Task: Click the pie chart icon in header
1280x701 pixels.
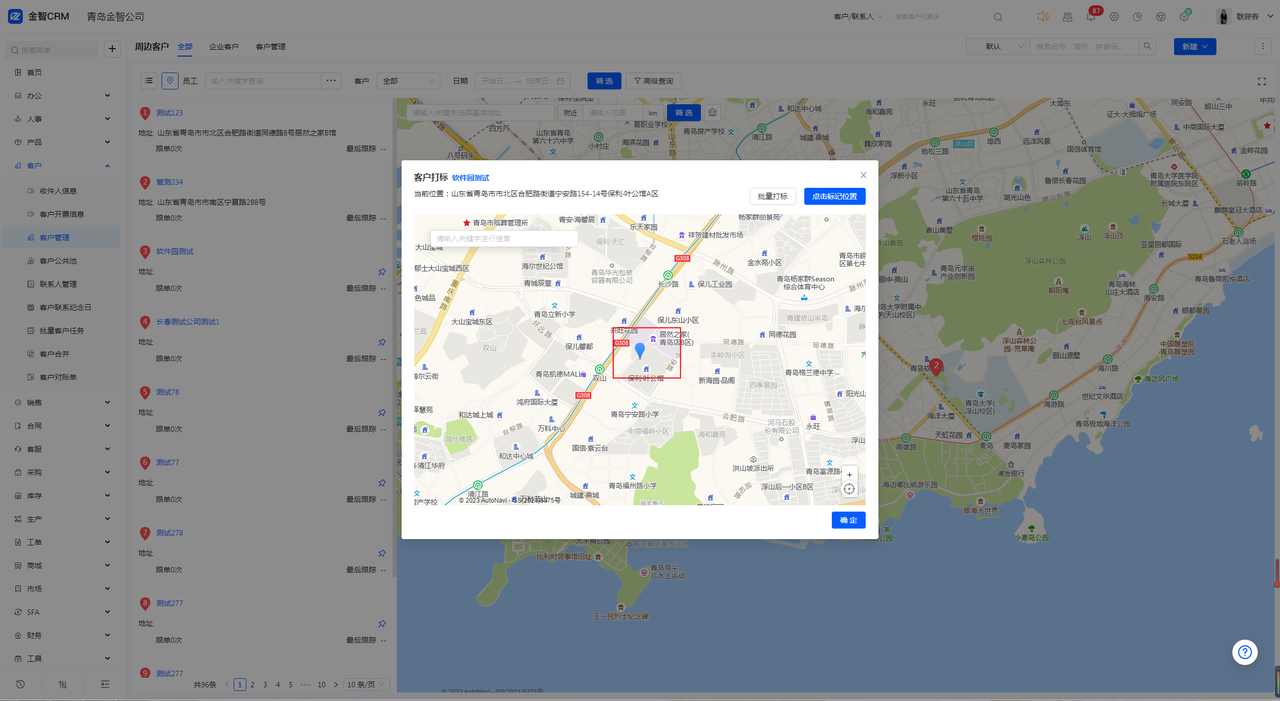Action: pyautogui.click(x=1137, y=17)
